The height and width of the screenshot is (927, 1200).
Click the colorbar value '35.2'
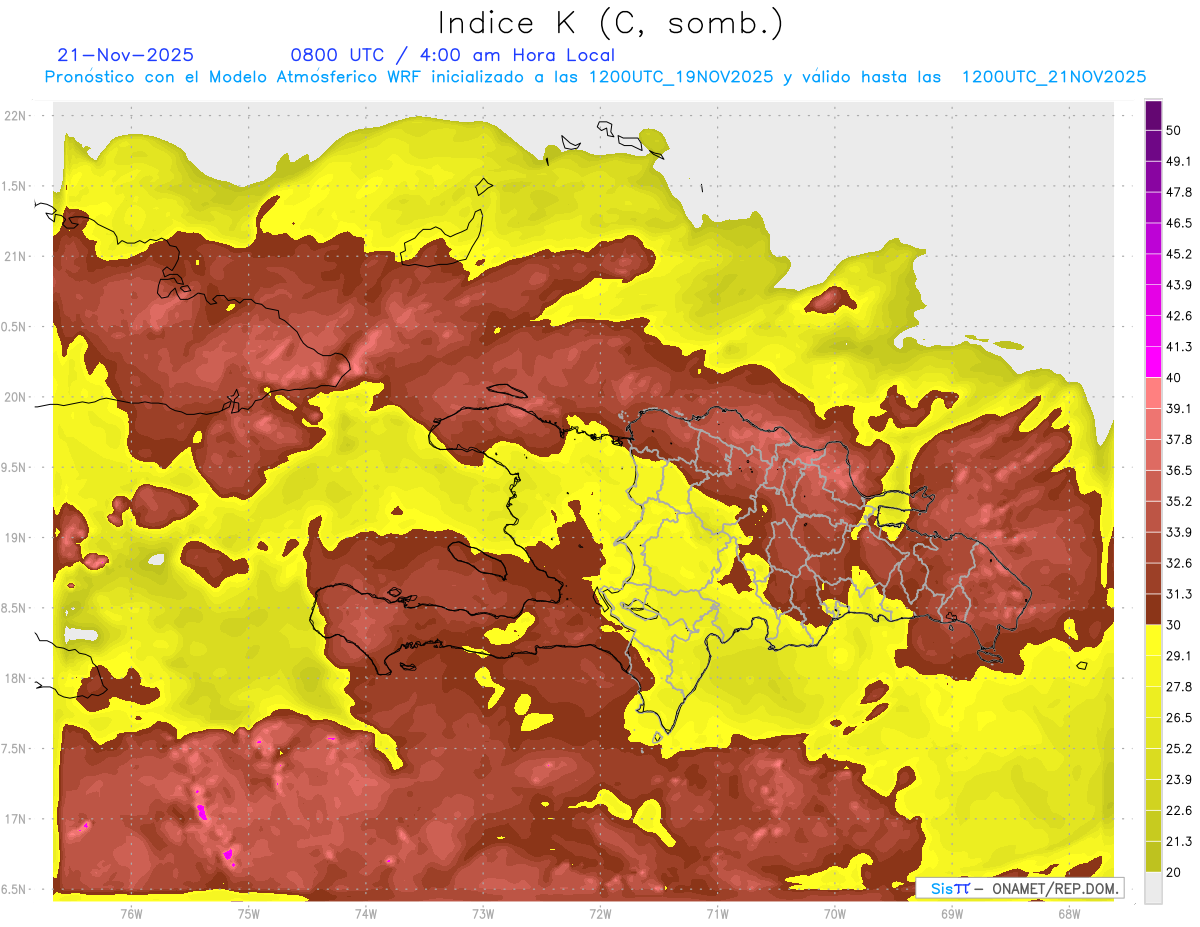(x=1179, y=501)
